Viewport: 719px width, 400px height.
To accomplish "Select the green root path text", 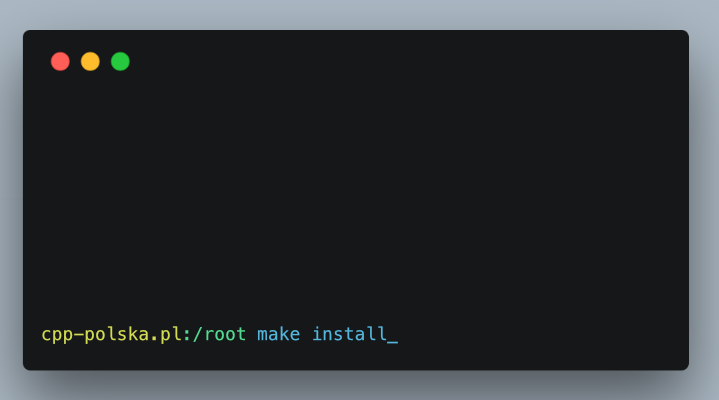I will [220, 334].
